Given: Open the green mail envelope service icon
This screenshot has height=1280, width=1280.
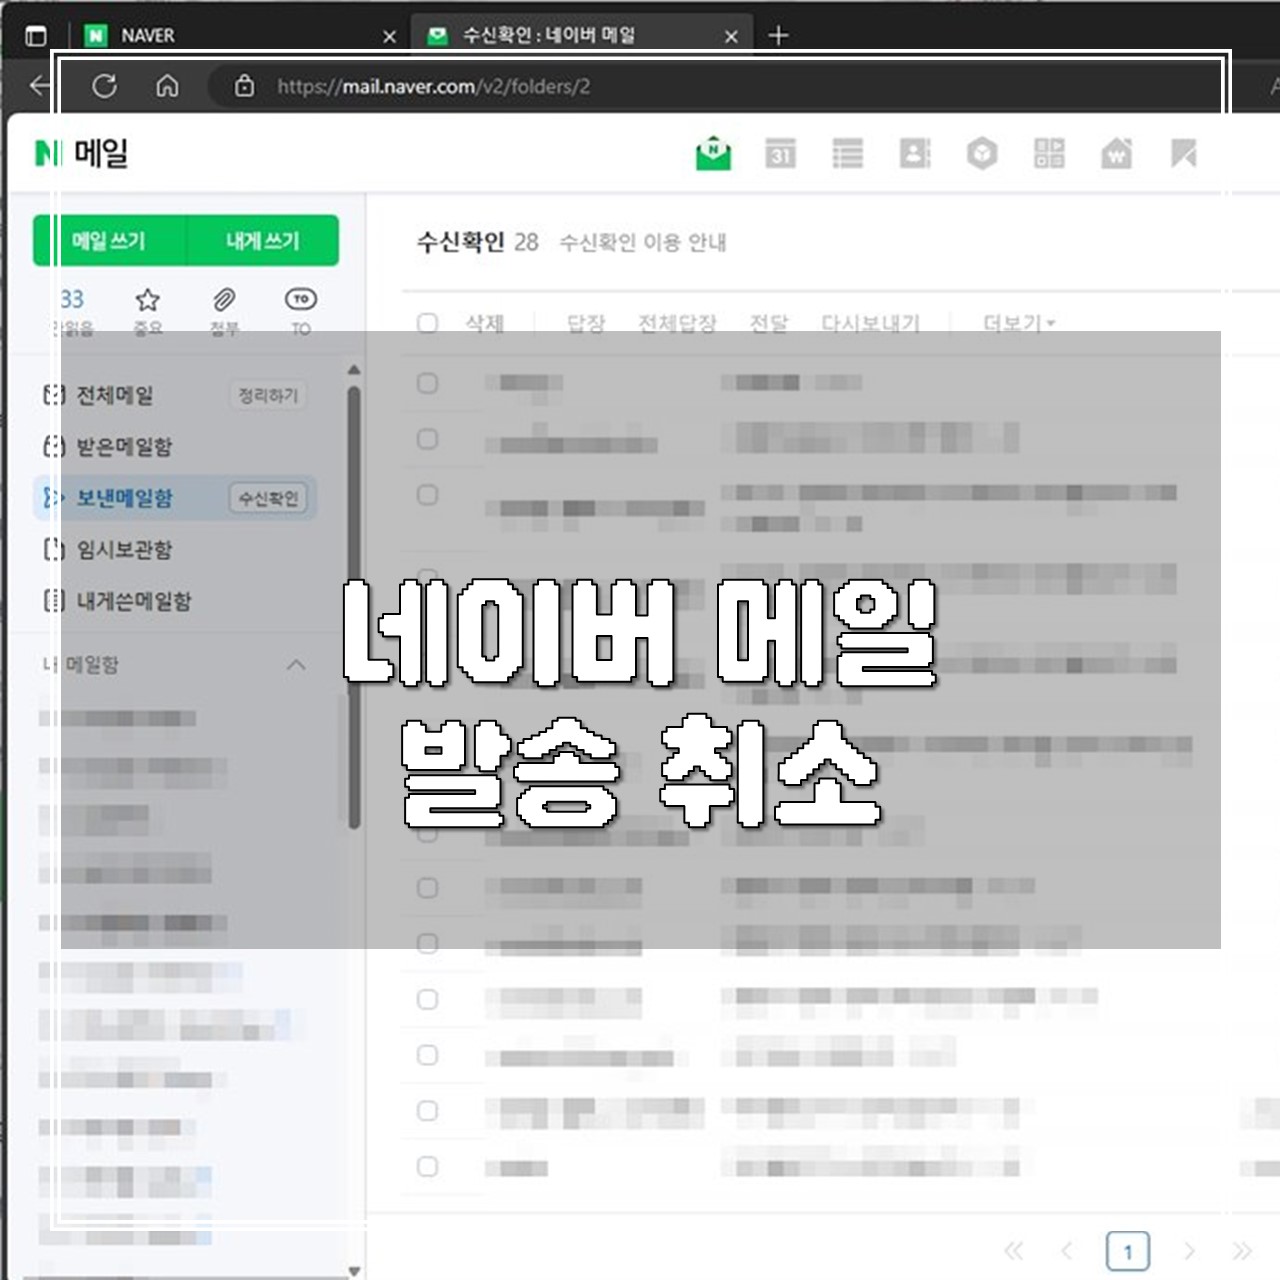Looking at the screenshot, I should pyautogui.click(x=713, y=153).
